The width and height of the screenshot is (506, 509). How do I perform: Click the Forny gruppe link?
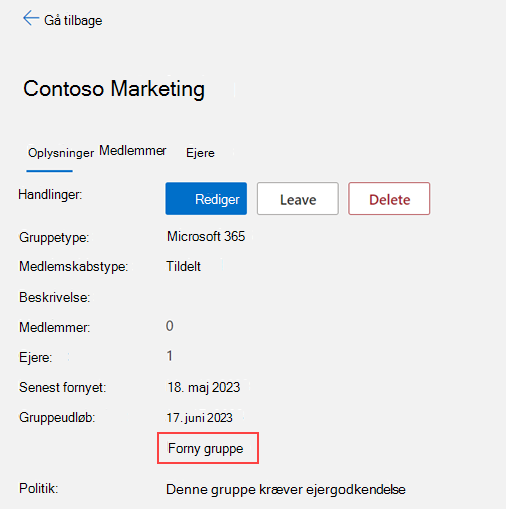tap(206, 448)
